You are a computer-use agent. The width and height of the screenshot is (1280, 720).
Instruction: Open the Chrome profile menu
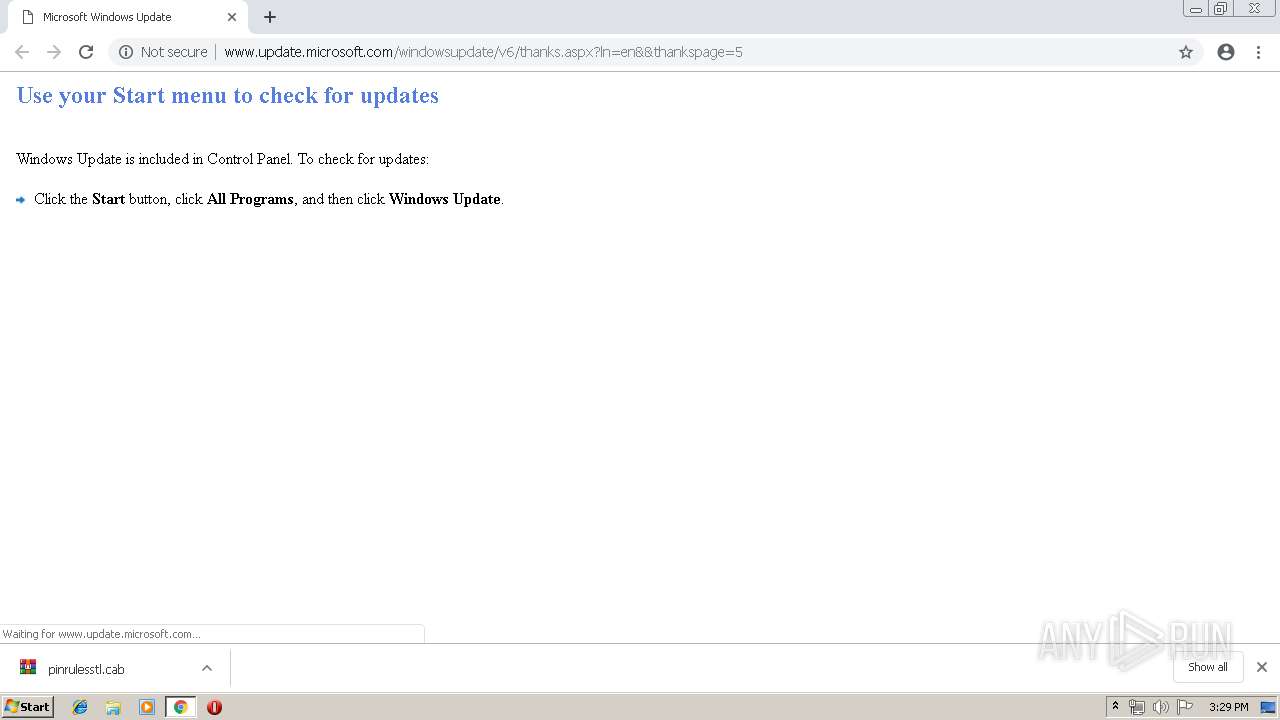1226,52
